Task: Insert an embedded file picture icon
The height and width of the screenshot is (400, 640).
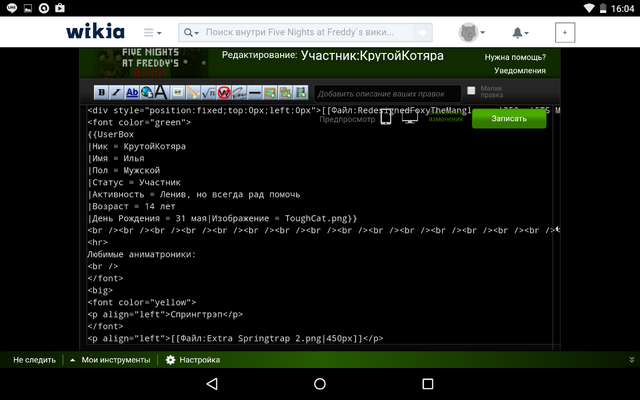Action: (178, 93)
